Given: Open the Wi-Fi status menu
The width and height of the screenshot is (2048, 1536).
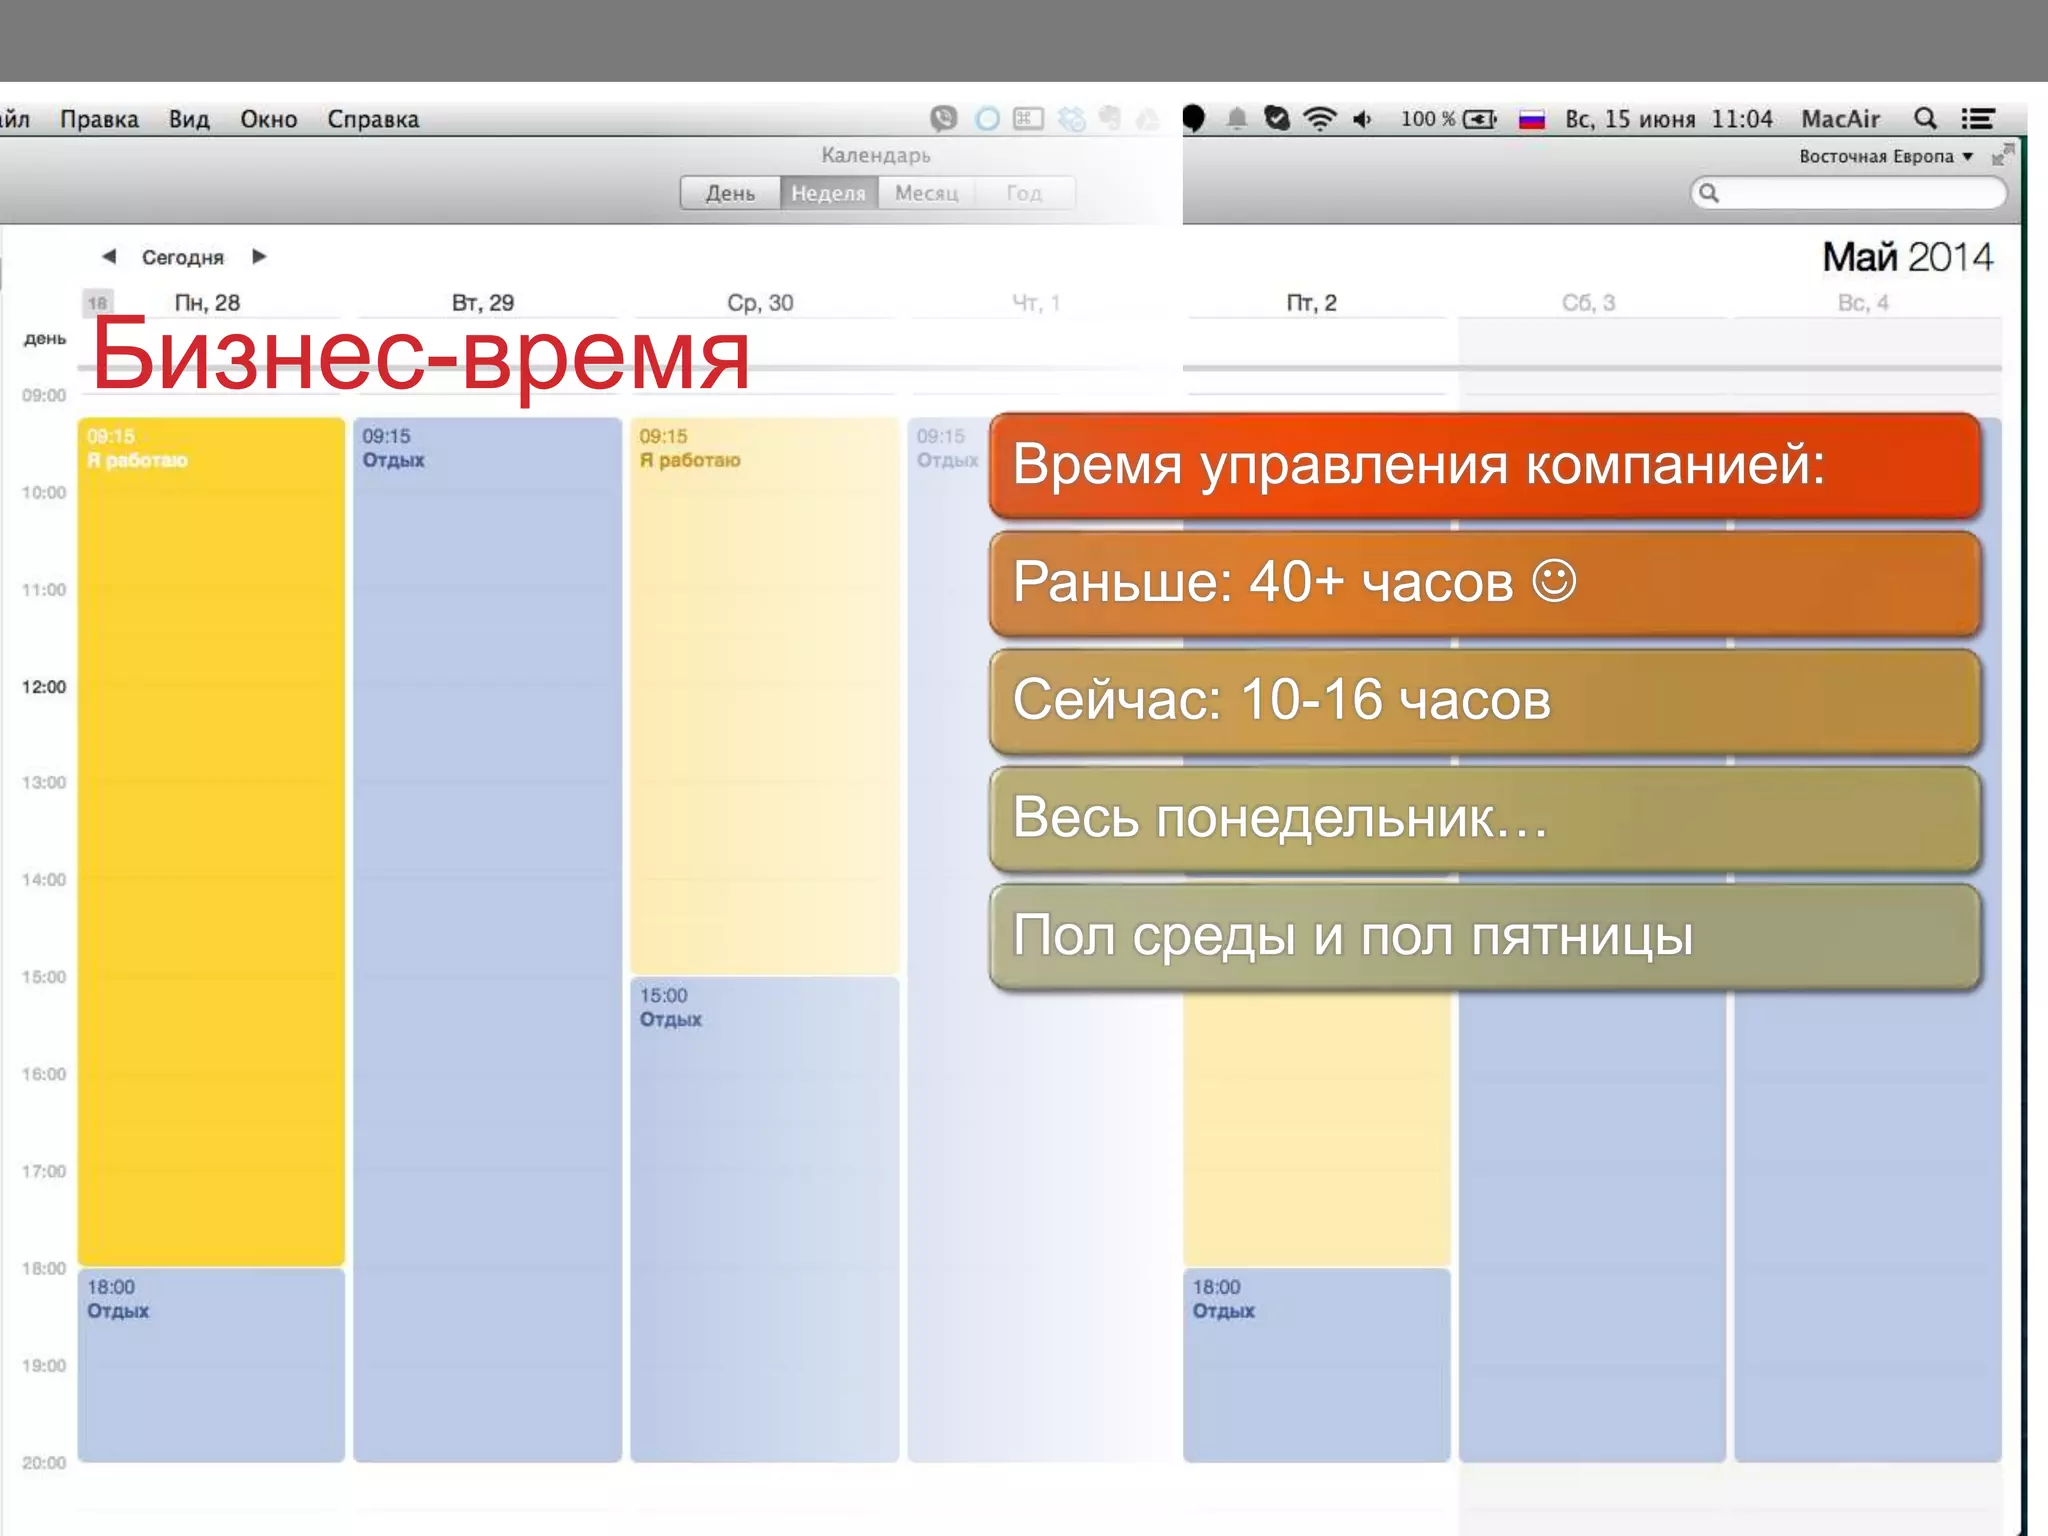Looking at the screenshot, I should tap(1320, 119).
